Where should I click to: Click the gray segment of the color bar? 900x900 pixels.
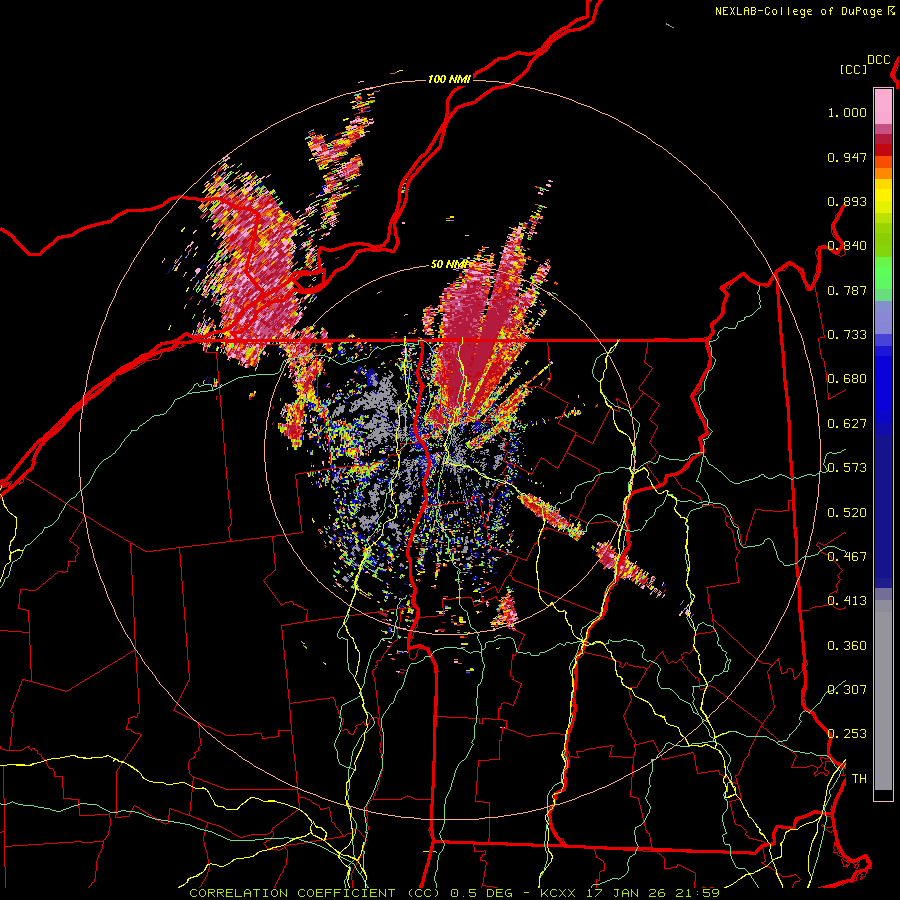pyautogui.click(x=883, y=695)
